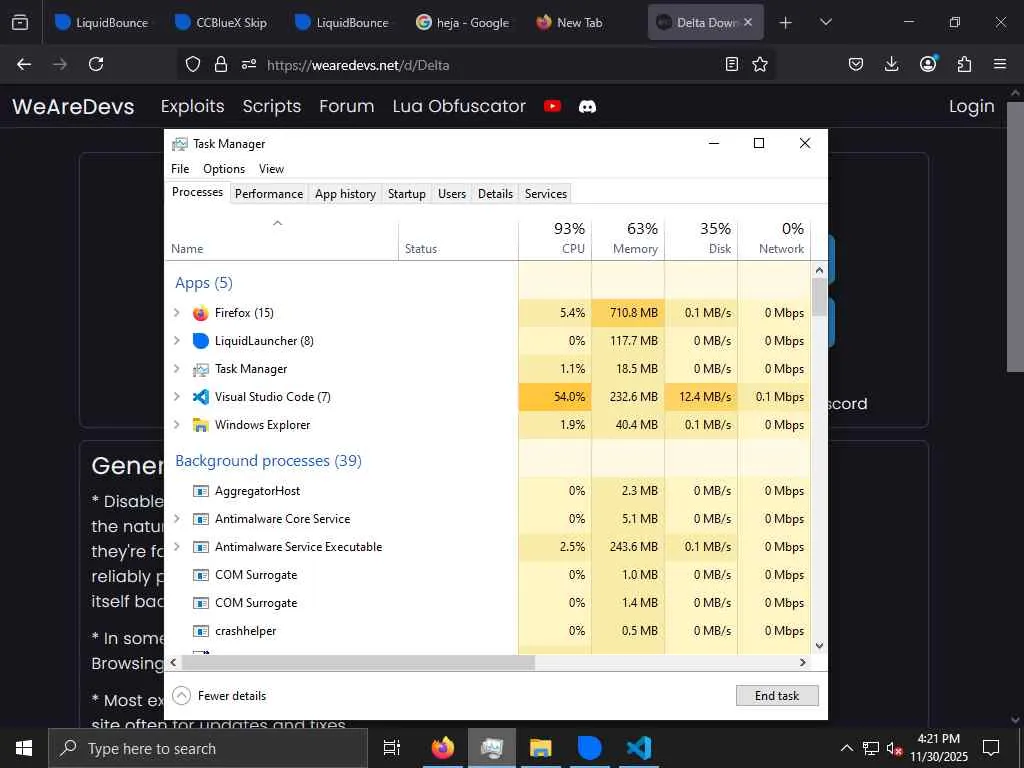This screenshot has width=1024, height=768.
Task: Open the Options menu in Task Manager
Action: (x=224, y=168)
